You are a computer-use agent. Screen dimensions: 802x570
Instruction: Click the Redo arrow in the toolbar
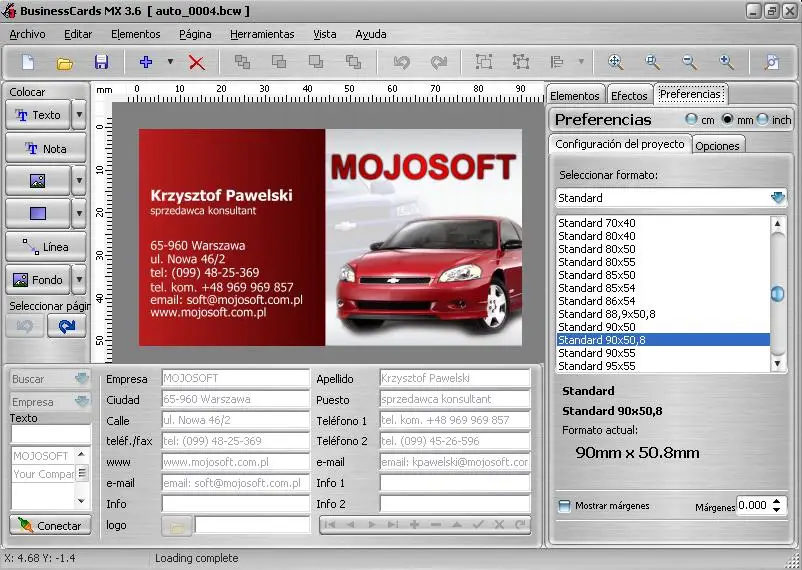[x=438, y=62]
